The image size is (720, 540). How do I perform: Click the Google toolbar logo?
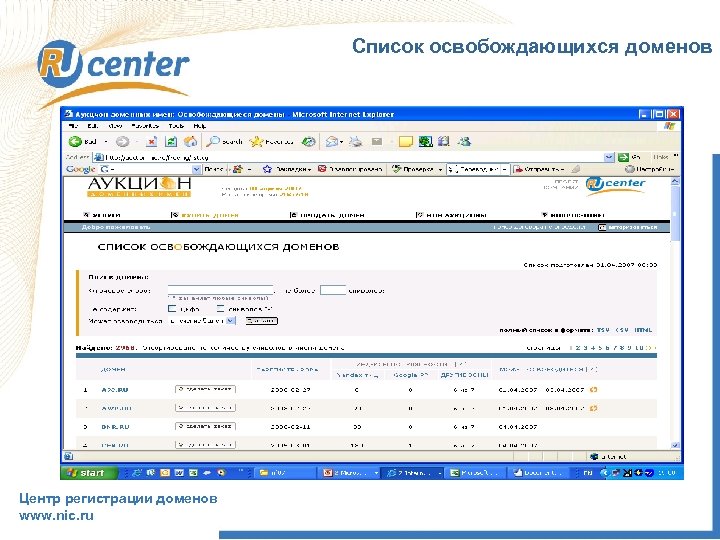pyautogui.click(x=80, y=169)
